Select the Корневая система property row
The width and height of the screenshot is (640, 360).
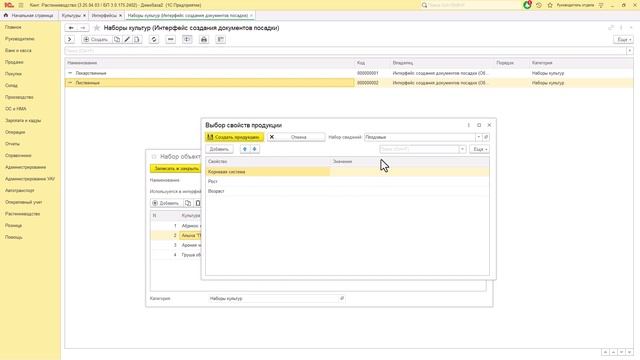pos(347,172)
